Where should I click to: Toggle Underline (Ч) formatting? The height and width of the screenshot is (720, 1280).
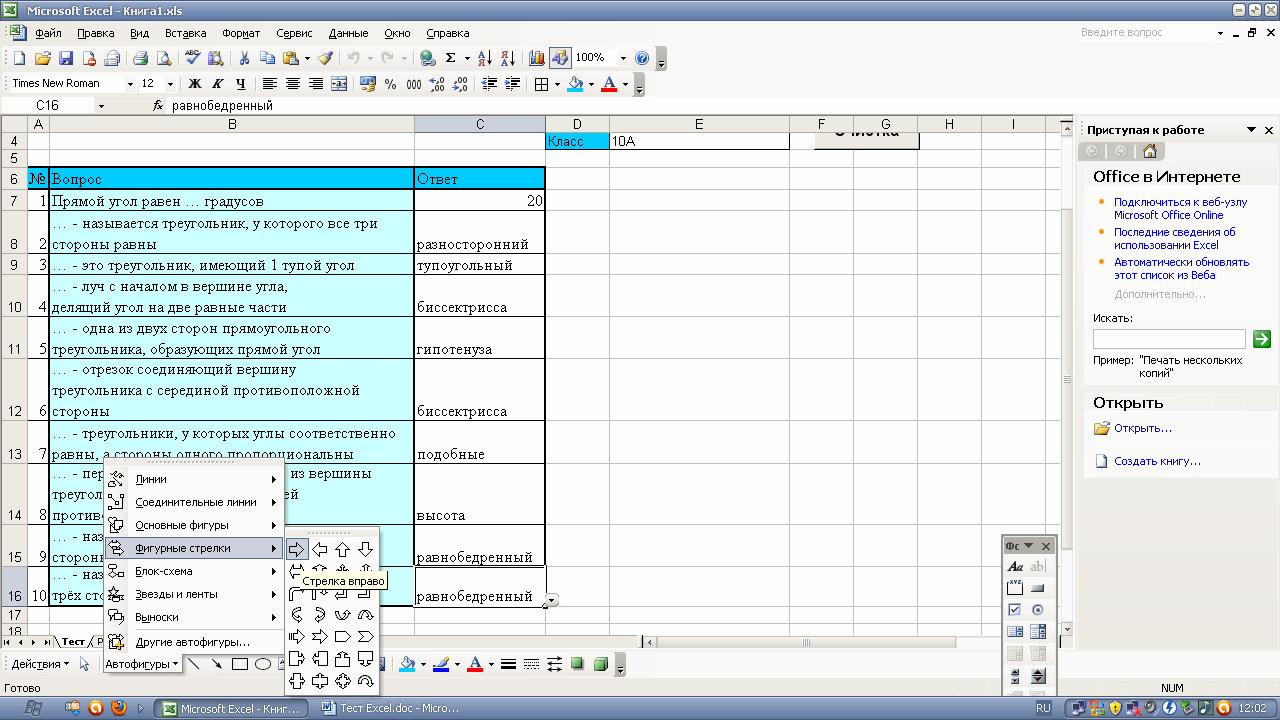[x=241, y=84]
